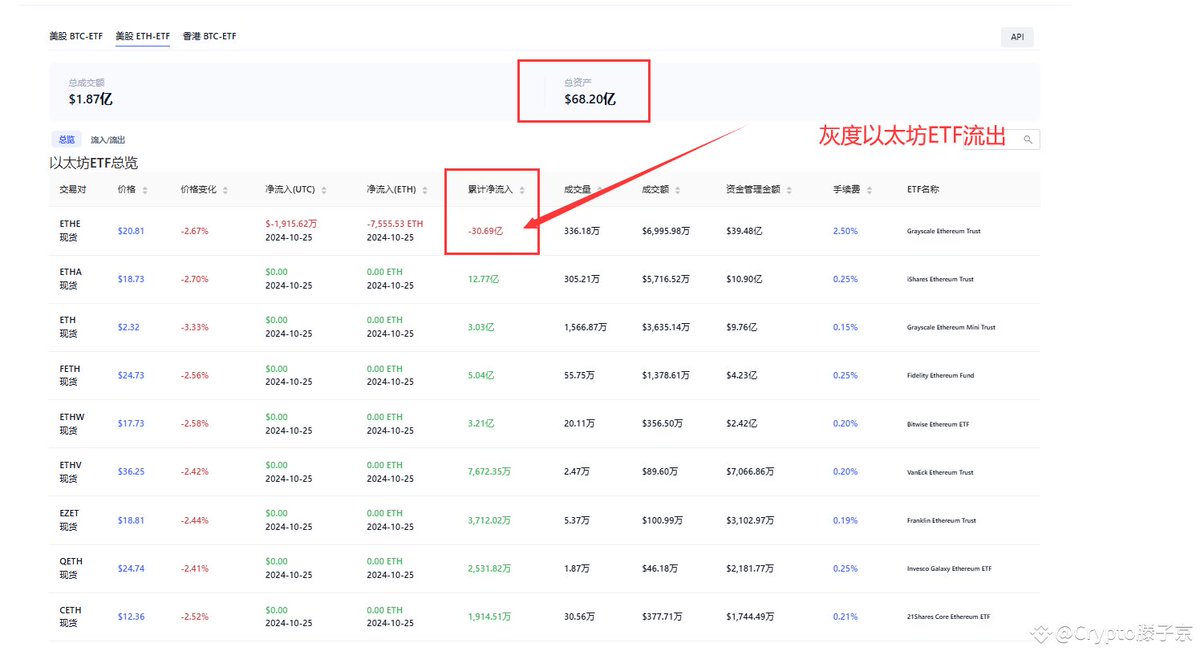Click Grayscale Ethereum Trust name

click(943, 231)
